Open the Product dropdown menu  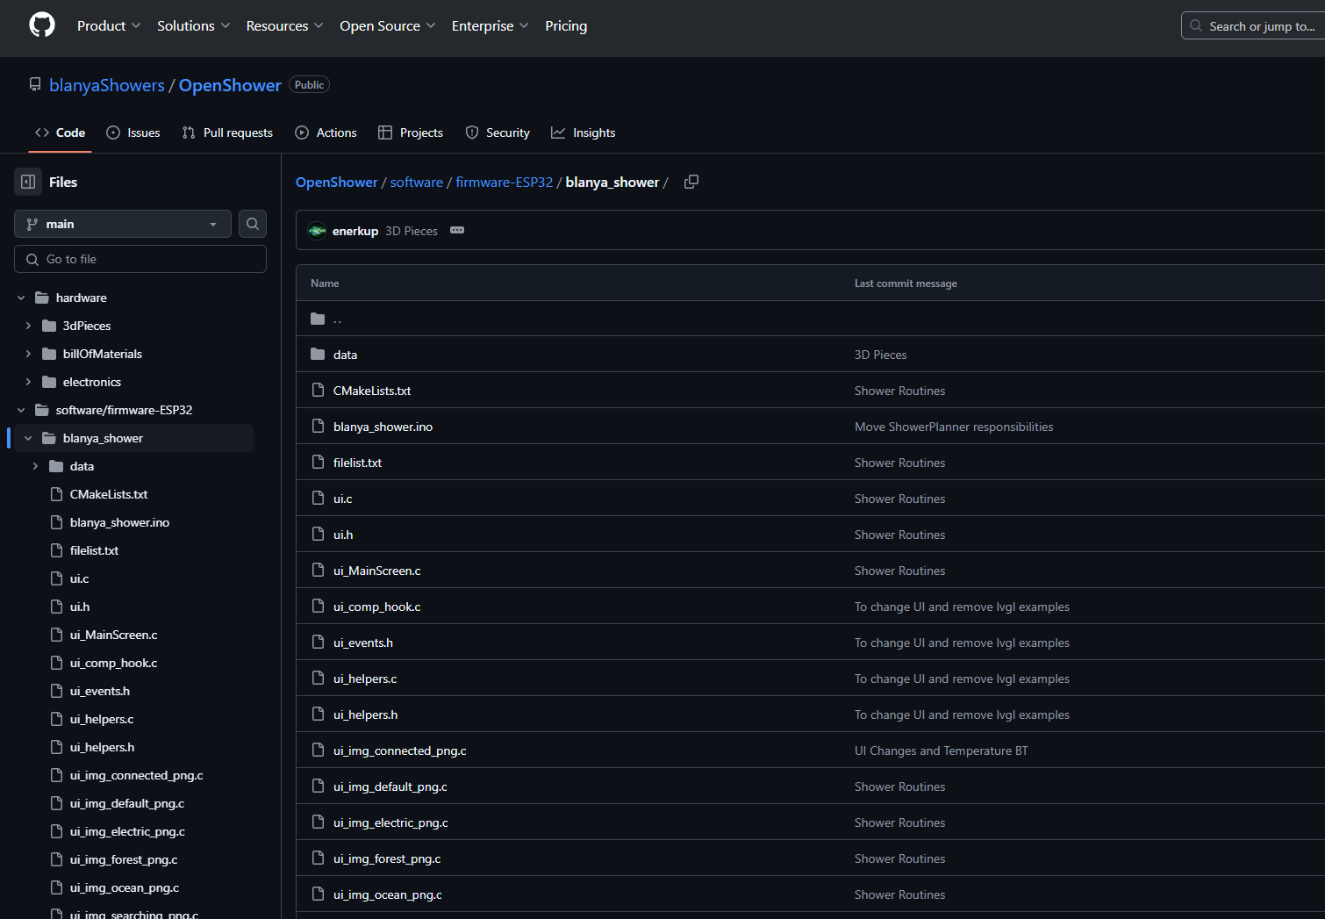(x=109, y=26)
